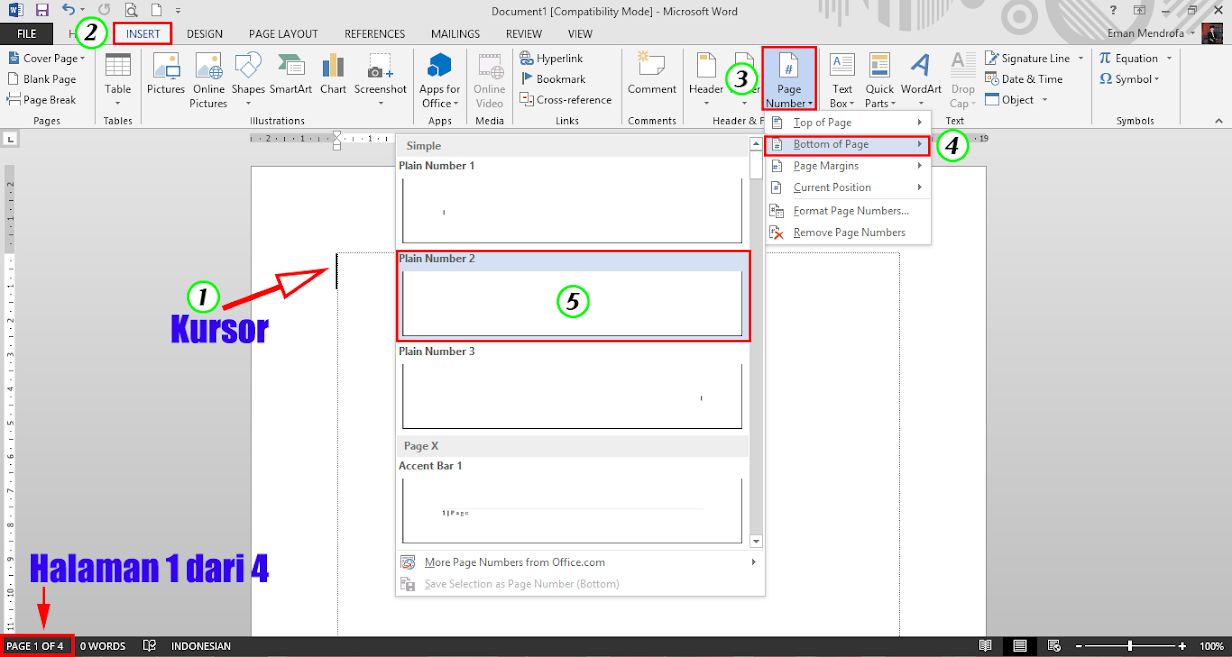Insert a Text Box

point(842,80)
